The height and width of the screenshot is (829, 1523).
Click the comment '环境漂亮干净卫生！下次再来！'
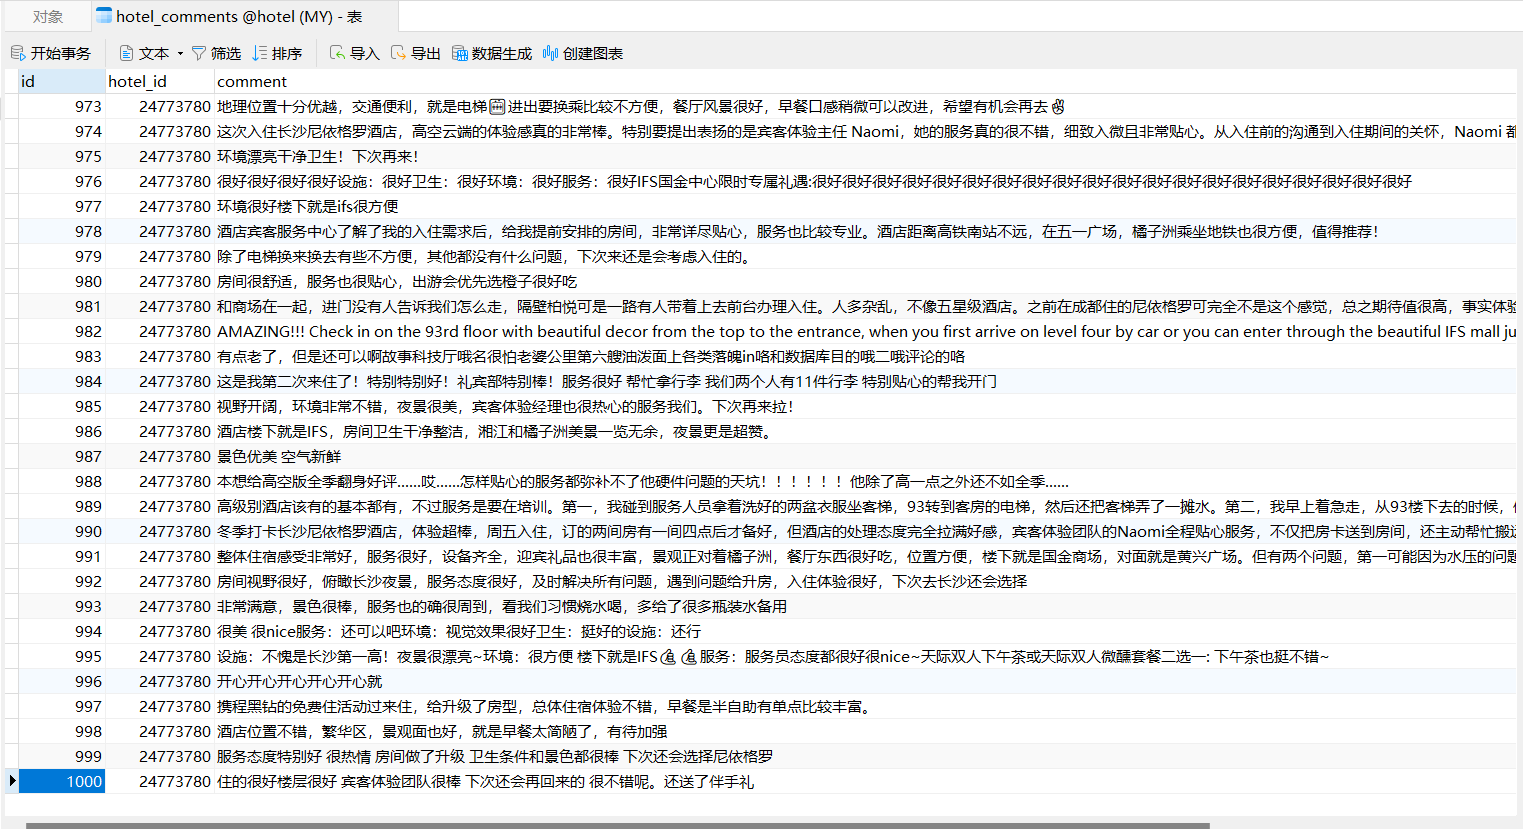(x=318, y=156)
